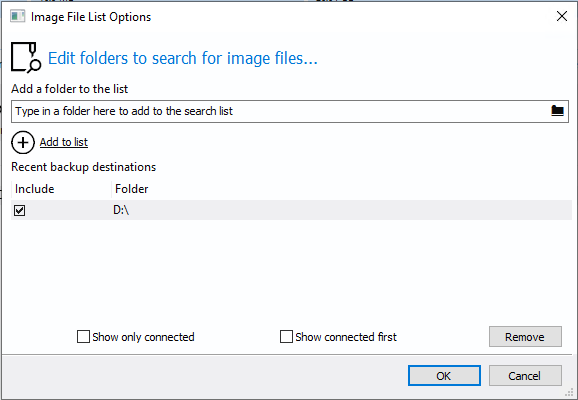This screenshot has height=400, width=578.
Task: Confirm with the OK button
Action: pos(444,376)
